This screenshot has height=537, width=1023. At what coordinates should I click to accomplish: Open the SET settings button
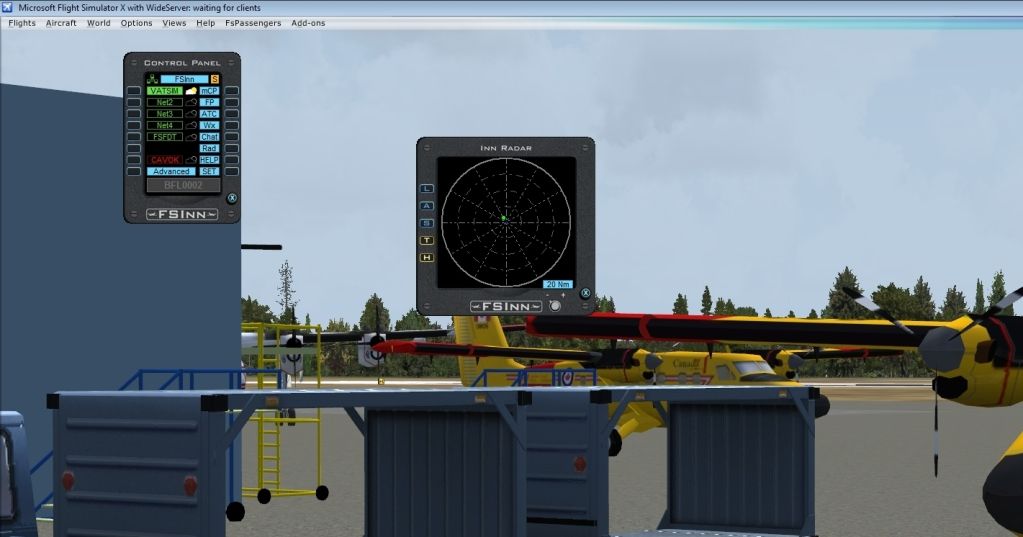click(x=209, y=172)
